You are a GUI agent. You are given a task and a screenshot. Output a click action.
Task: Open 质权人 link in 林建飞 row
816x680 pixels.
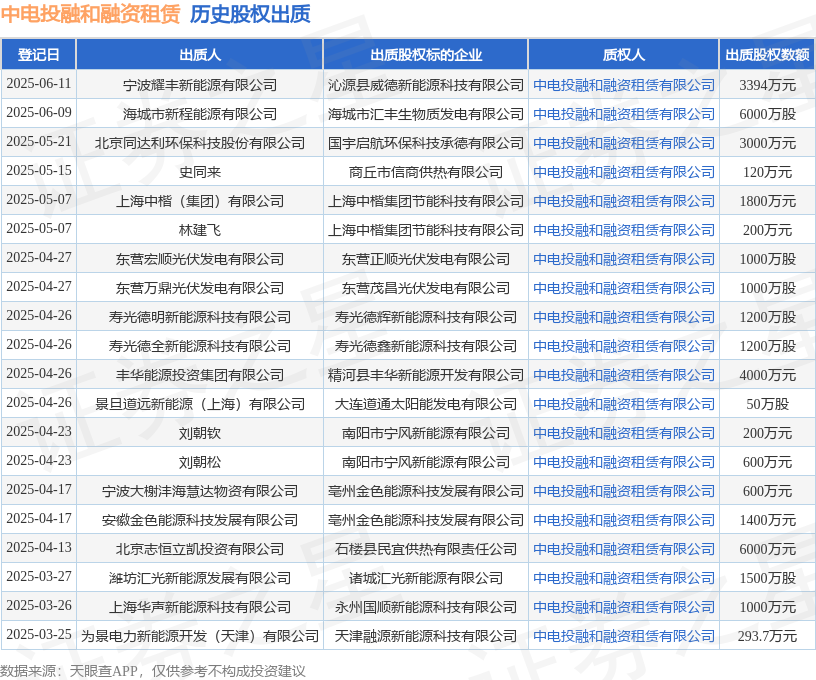(x=623, y=230)
